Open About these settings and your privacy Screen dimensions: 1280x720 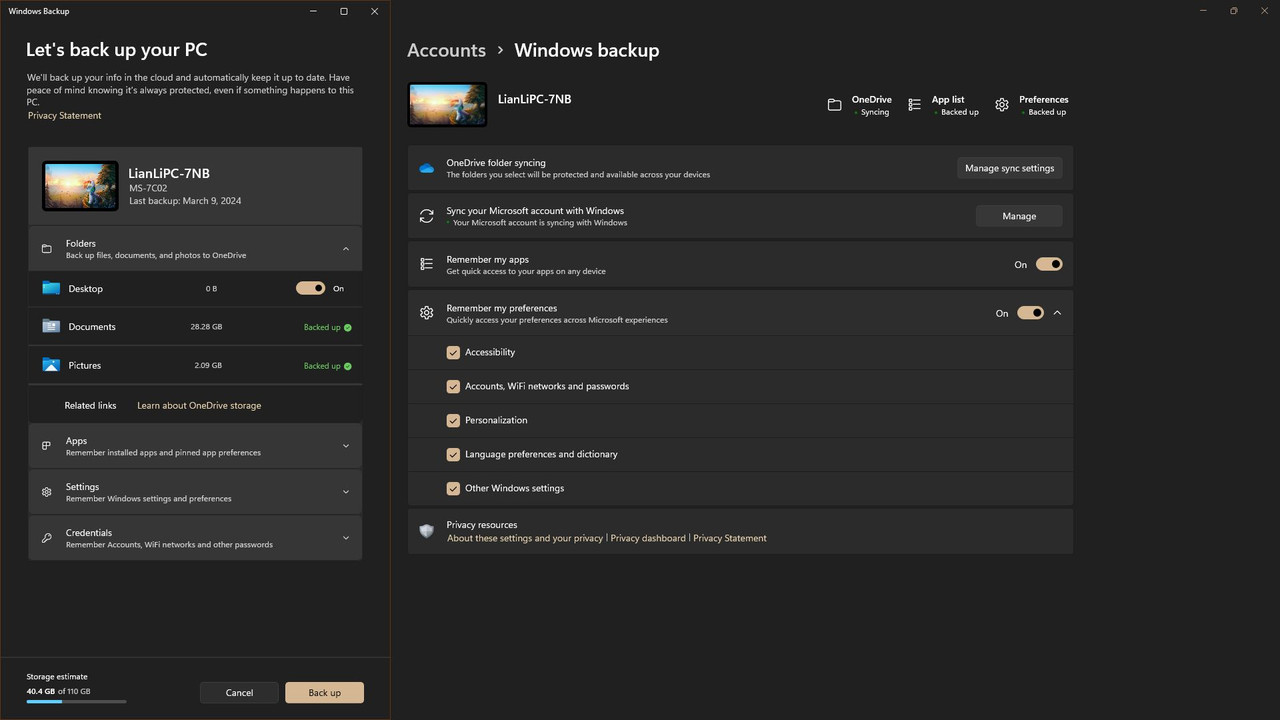(525, 538)
